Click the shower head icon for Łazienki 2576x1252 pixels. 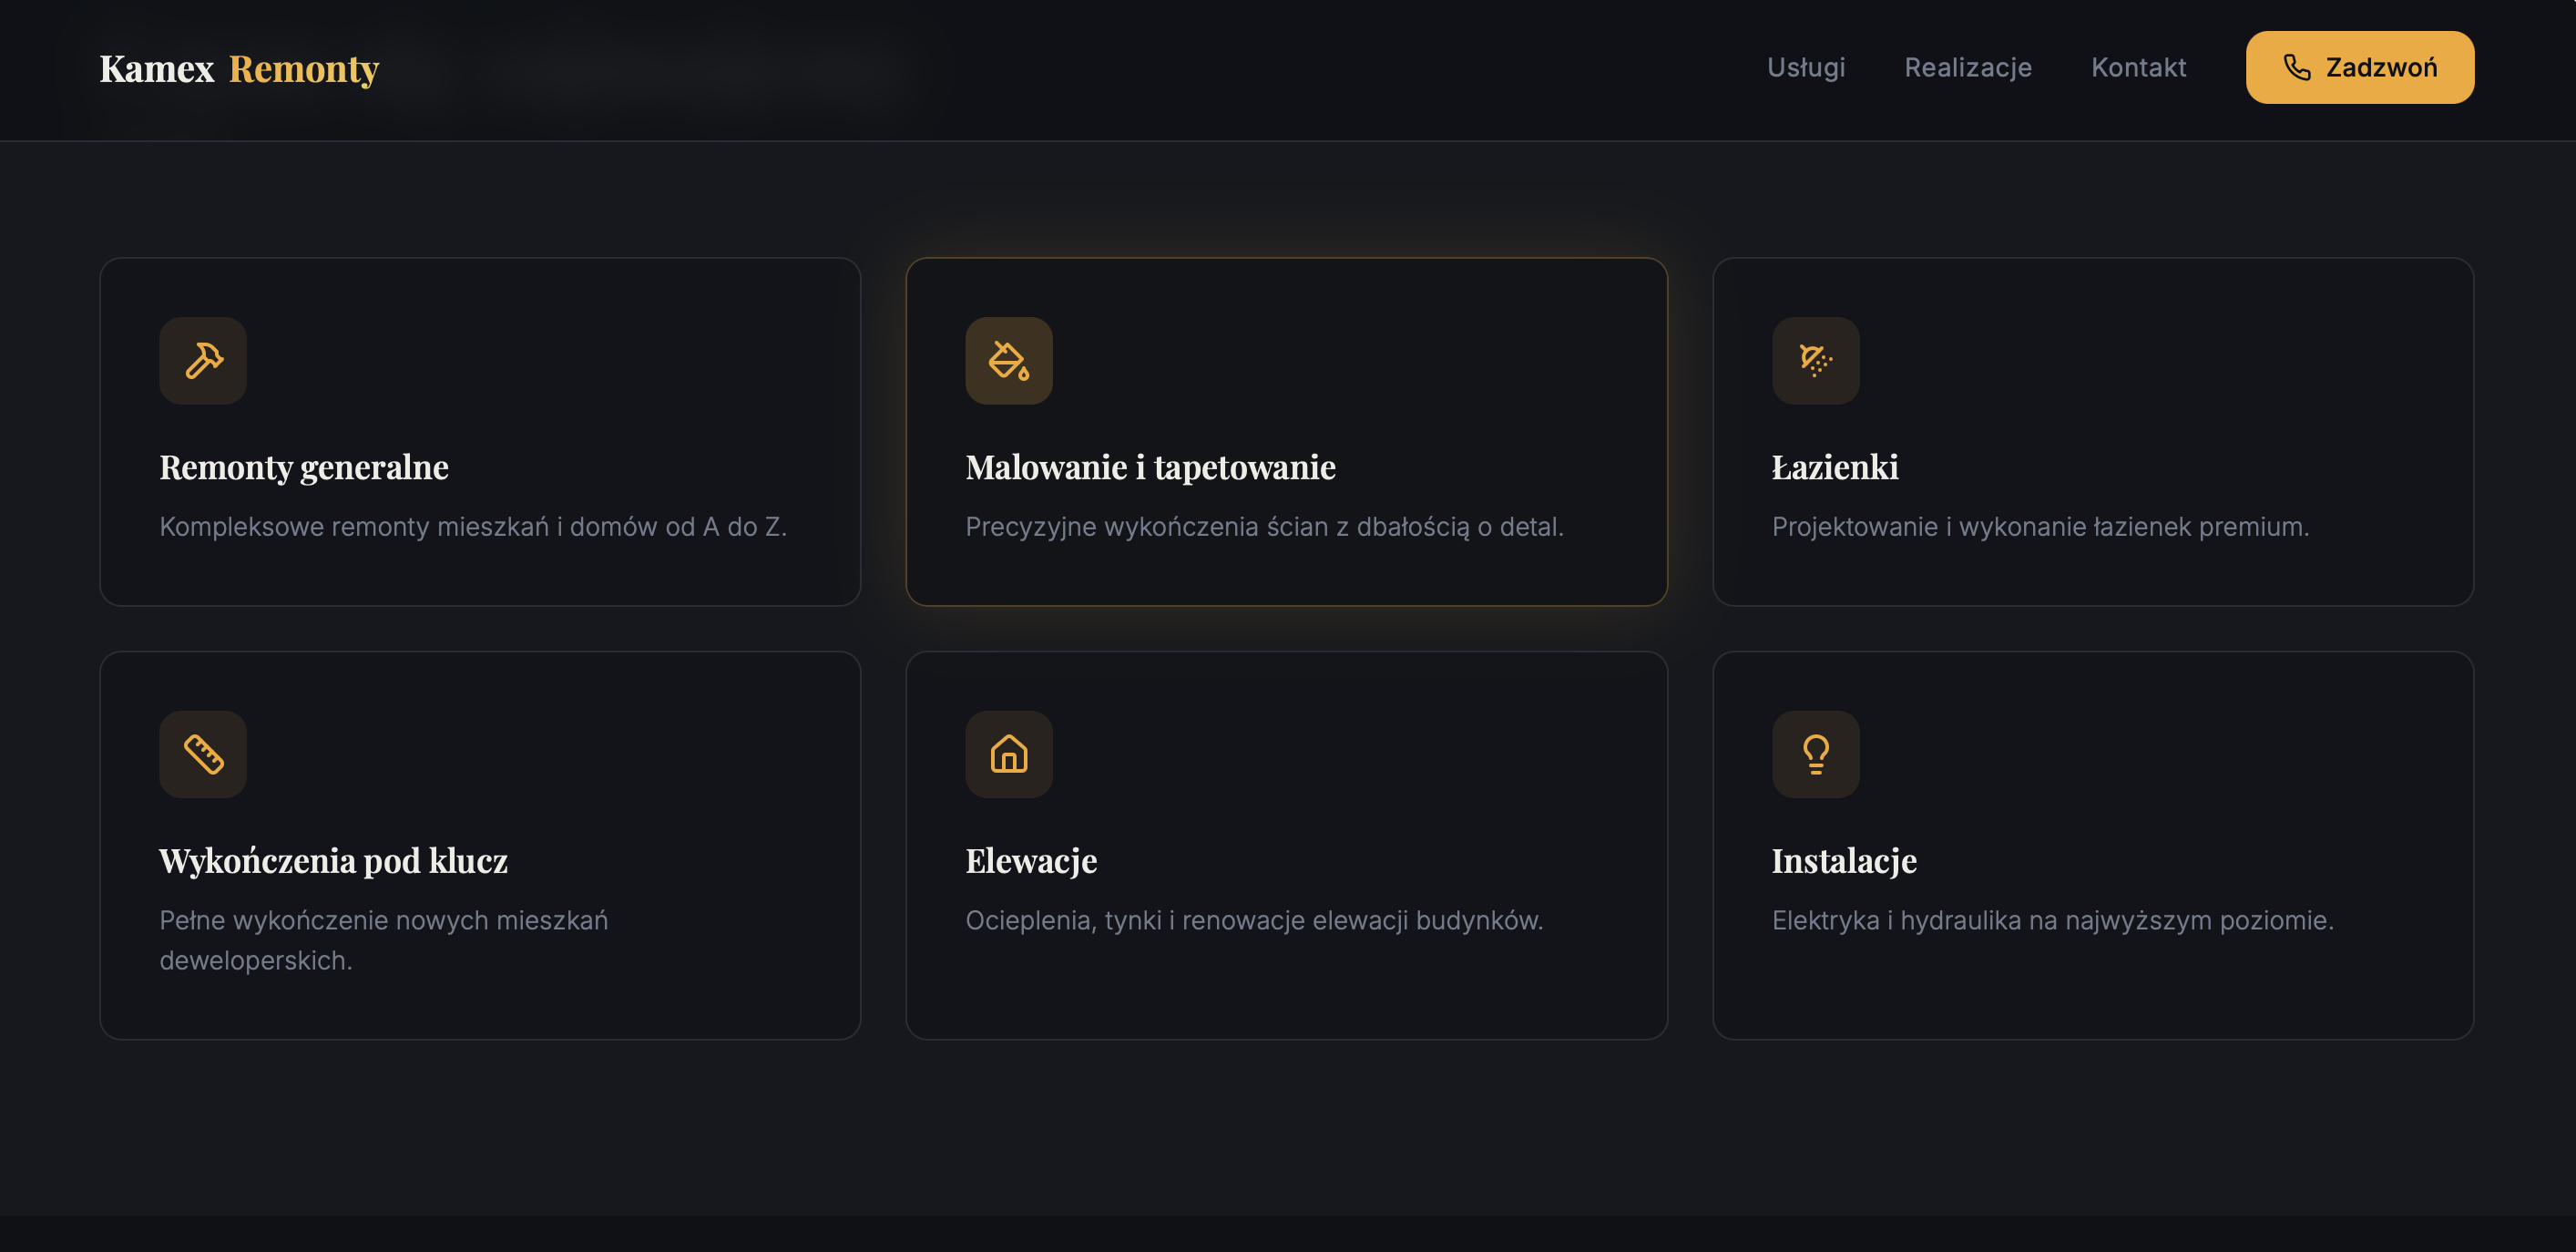click(x=1815, y=361)
